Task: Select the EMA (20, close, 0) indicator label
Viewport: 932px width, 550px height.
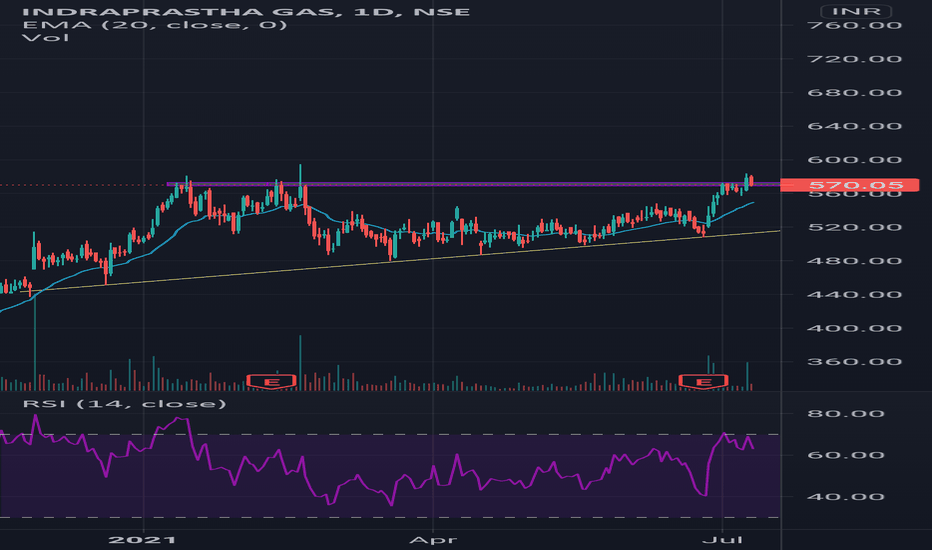Action: tap(155, 25)
